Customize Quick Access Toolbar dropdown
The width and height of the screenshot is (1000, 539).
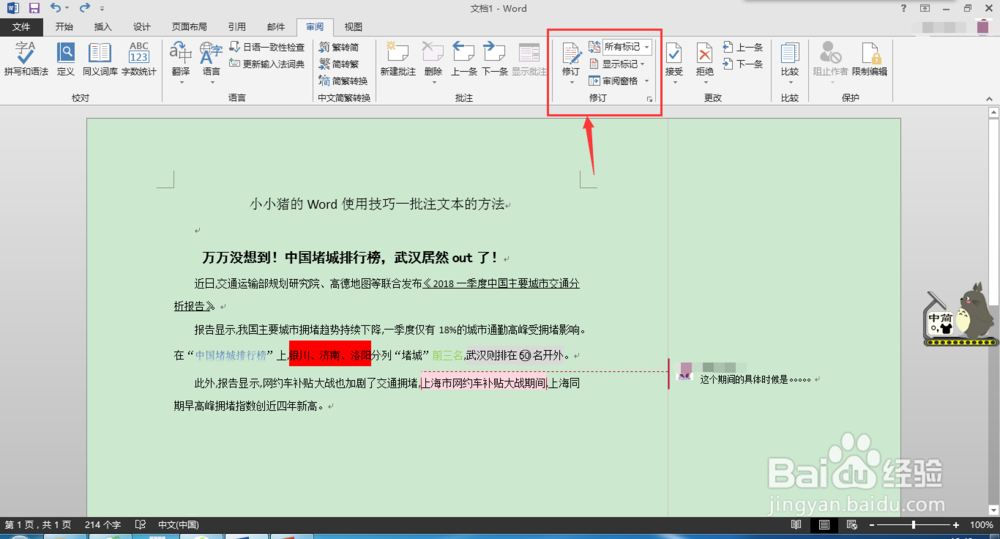[102, 8]
